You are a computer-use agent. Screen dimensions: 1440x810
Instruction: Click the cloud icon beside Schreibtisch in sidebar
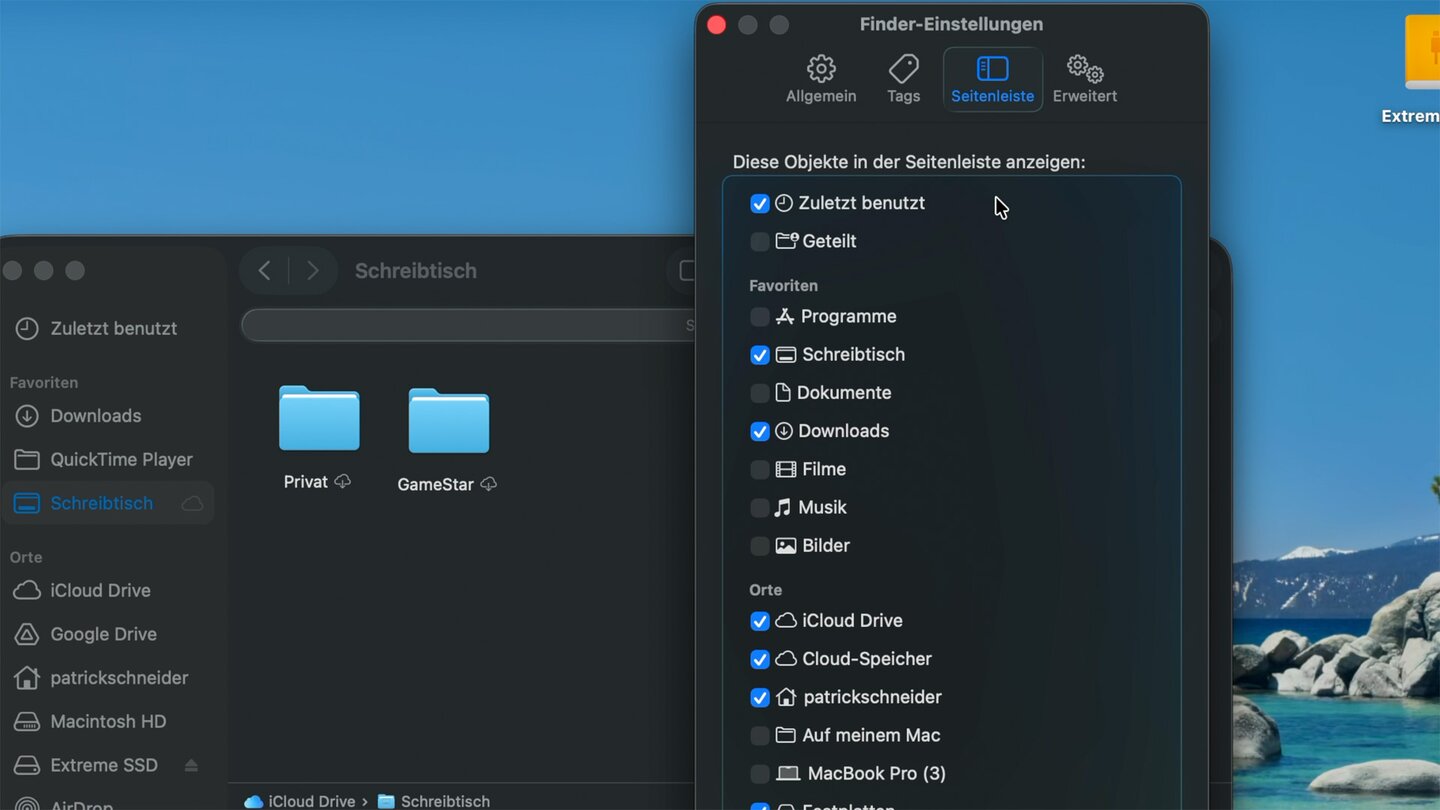coord(192,503)
